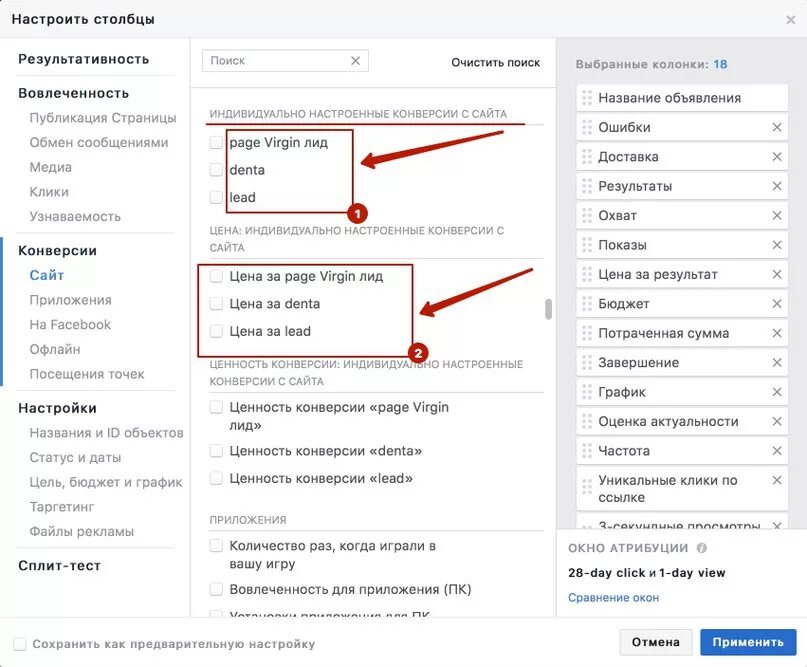Select Узнаваемость in the sidebar
The image size is (807, 667).
75,217
